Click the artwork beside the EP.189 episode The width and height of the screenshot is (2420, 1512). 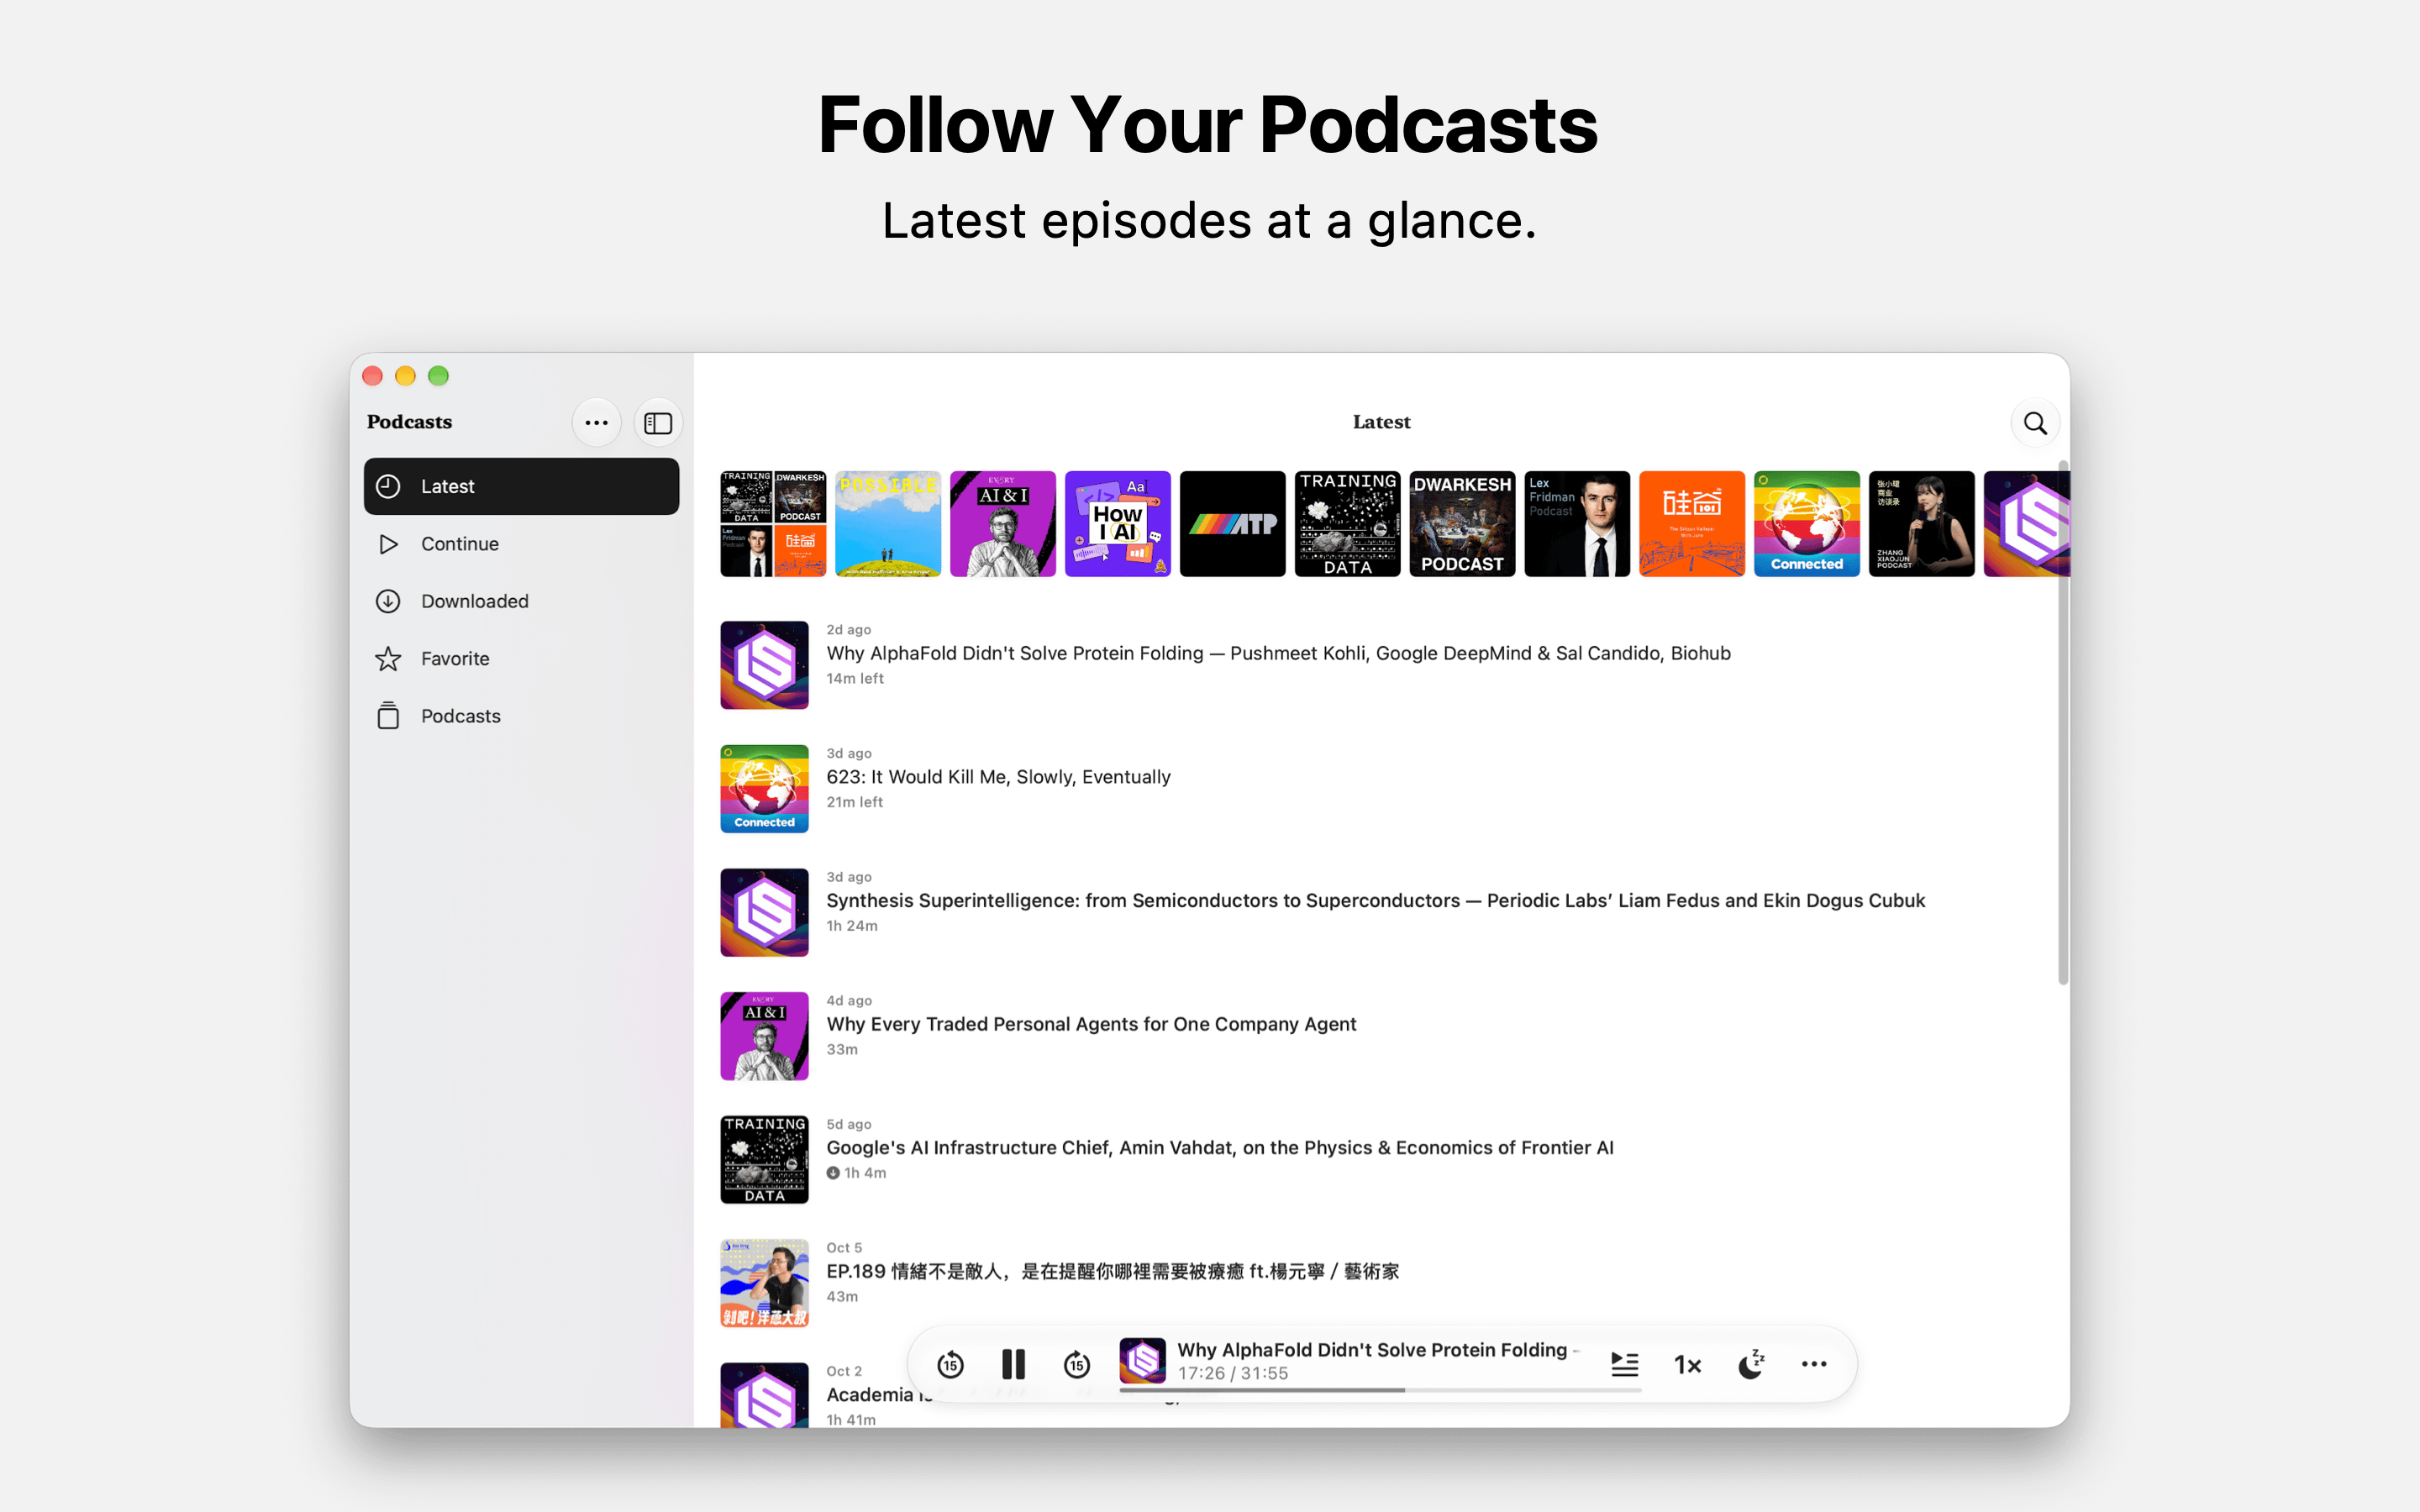[x=764, y=1283]
